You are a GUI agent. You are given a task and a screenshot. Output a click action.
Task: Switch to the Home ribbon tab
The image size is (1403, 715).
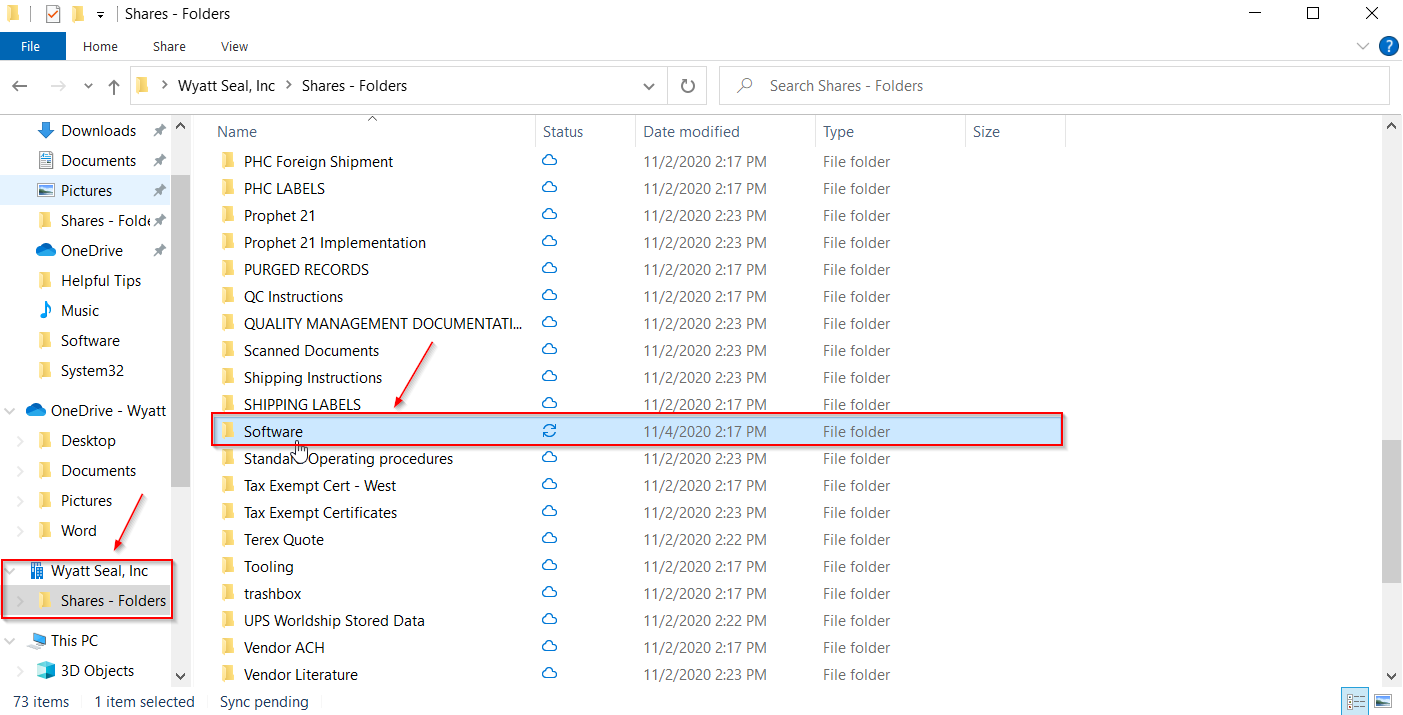click(100, 46)
